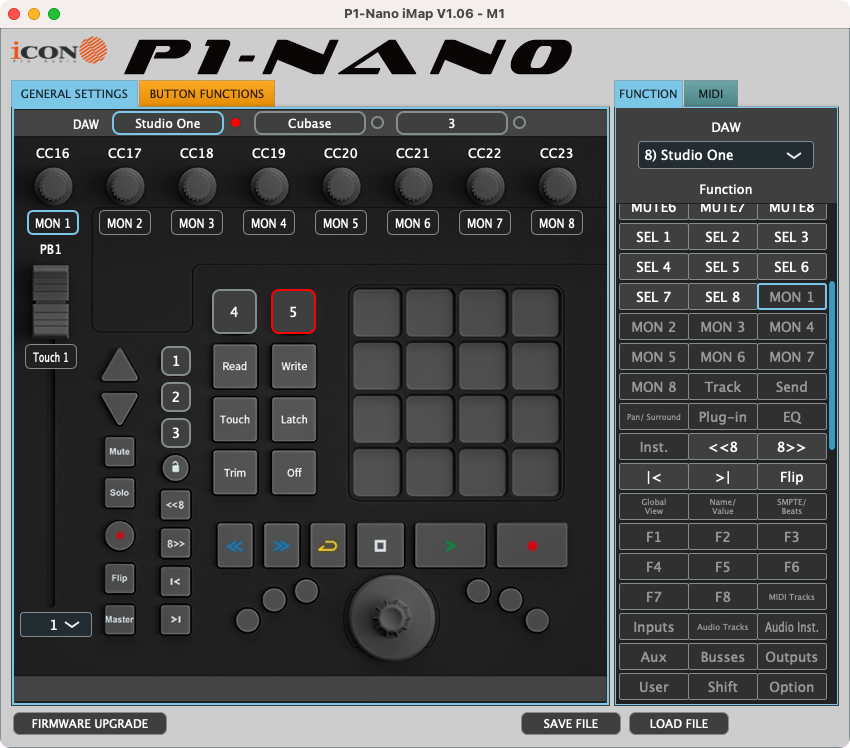Switch to the Button Functions tab

(207, 94)
